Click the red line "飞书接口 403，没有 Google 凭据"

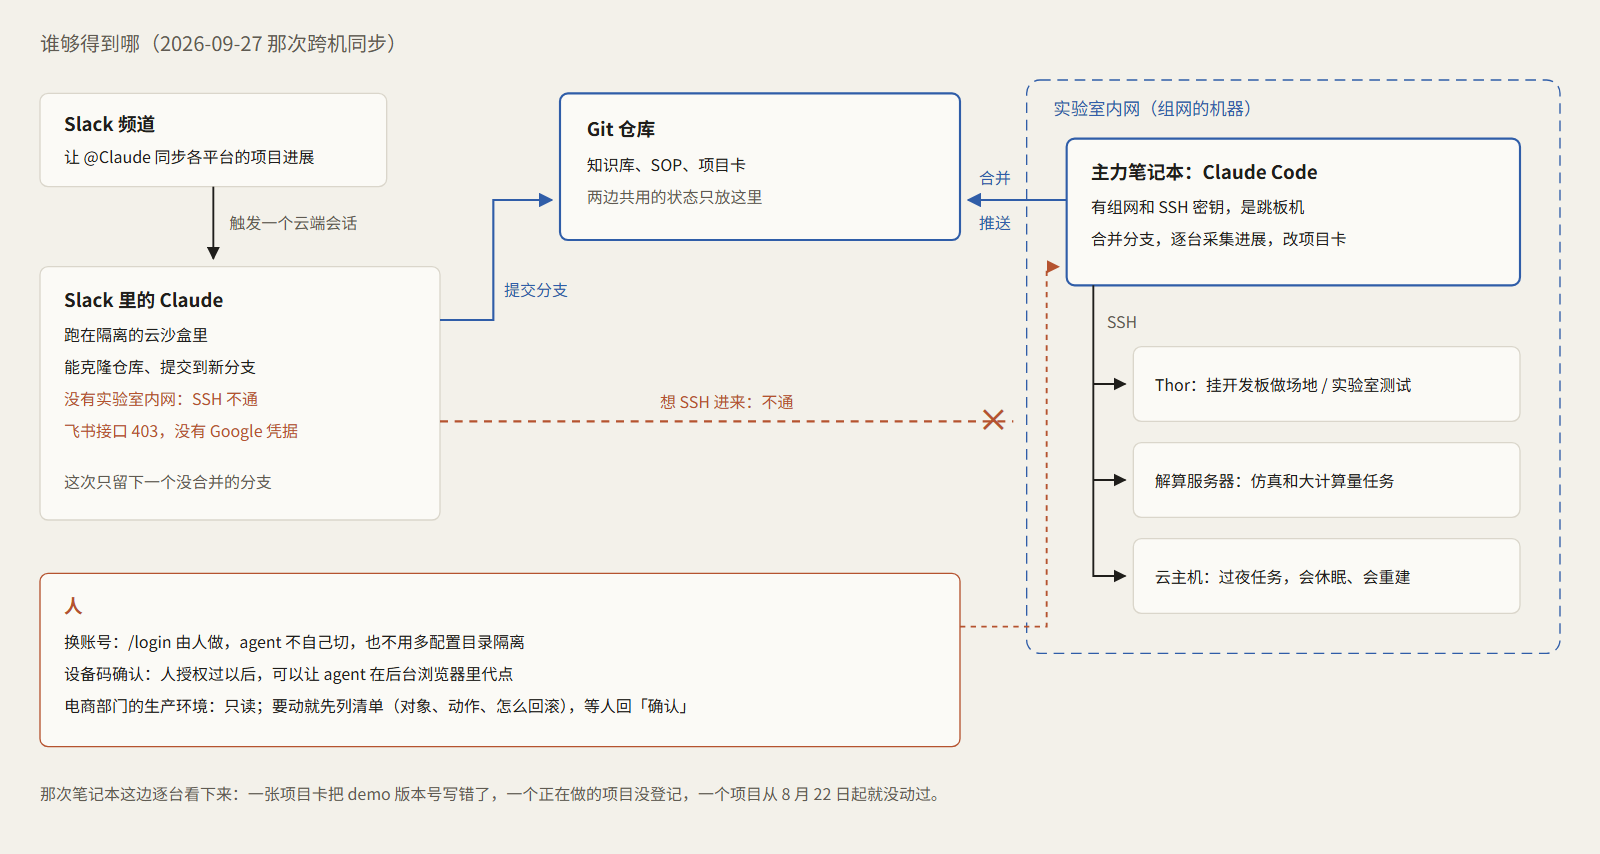pos(181,431)
